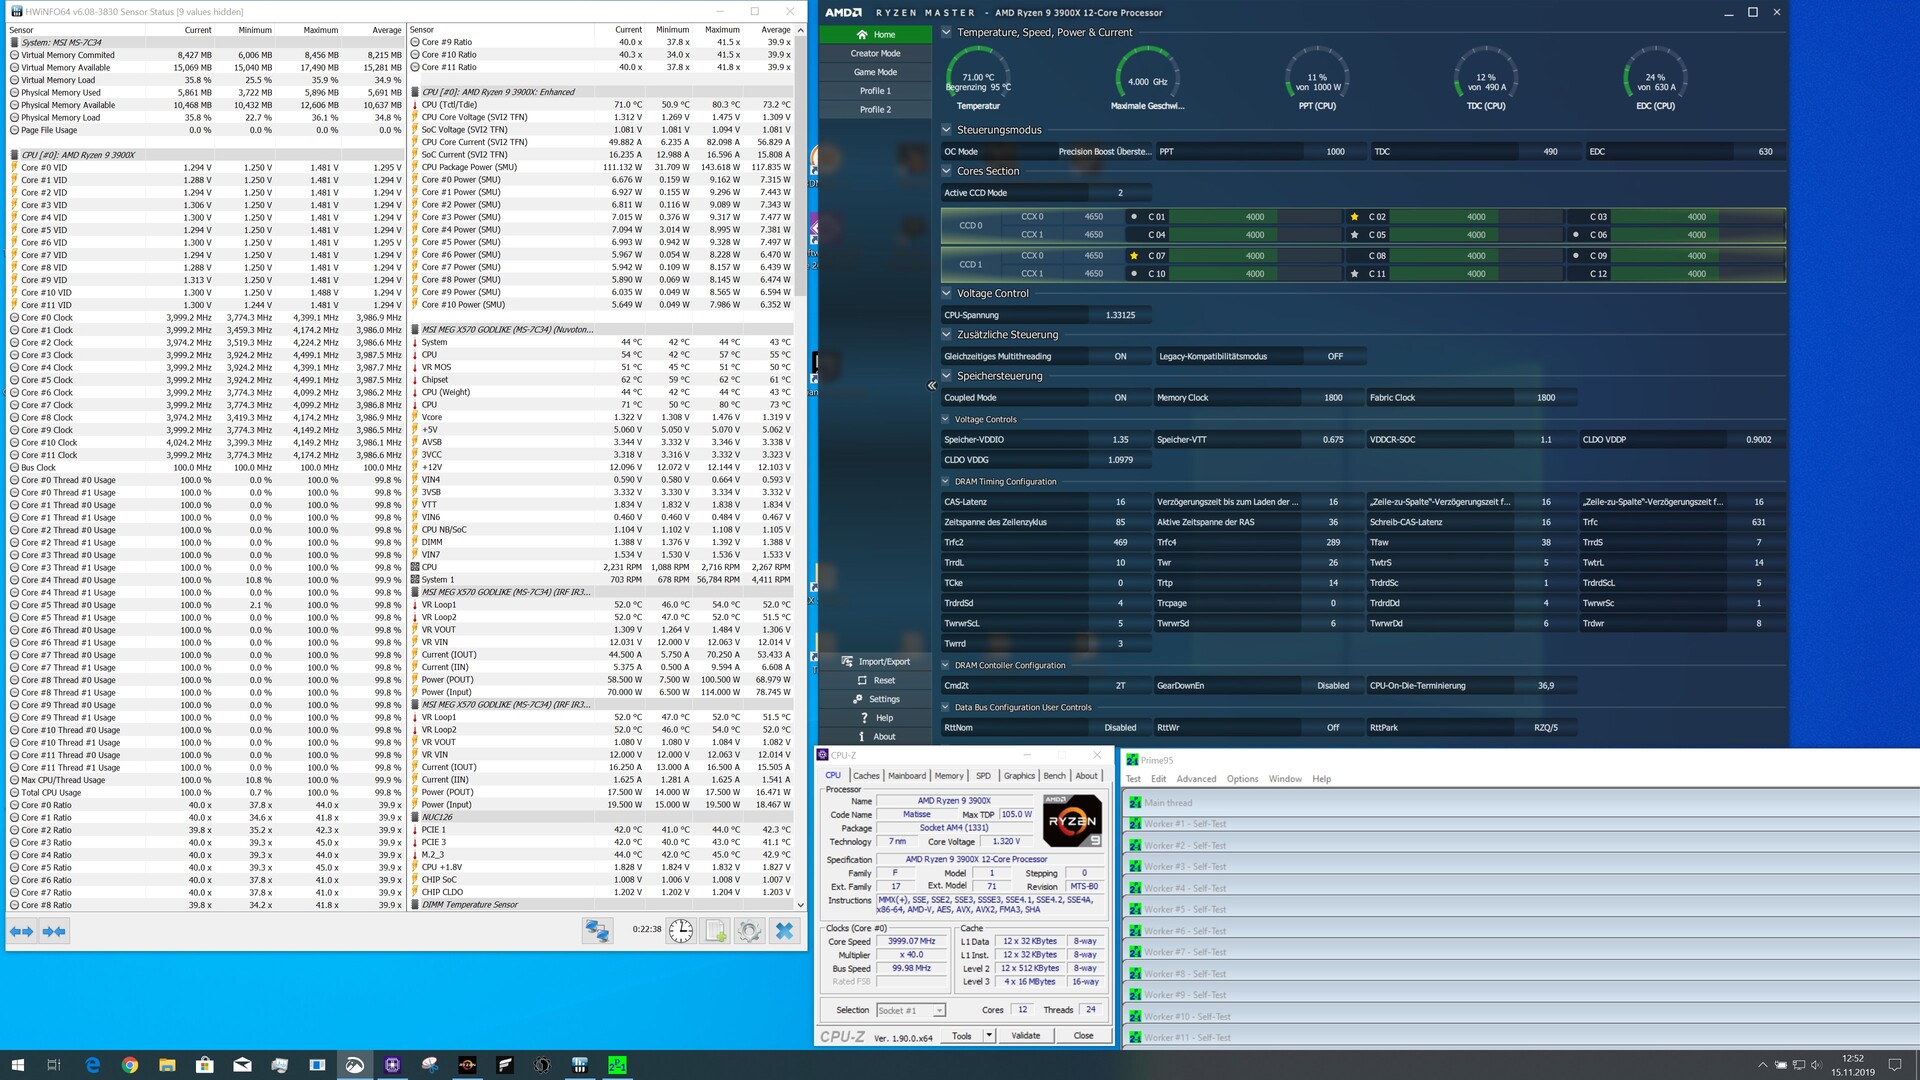The image size is (1920, 1080).
Task: Toggle the gold star on core C 02
Action: (x=1354, y=217)
